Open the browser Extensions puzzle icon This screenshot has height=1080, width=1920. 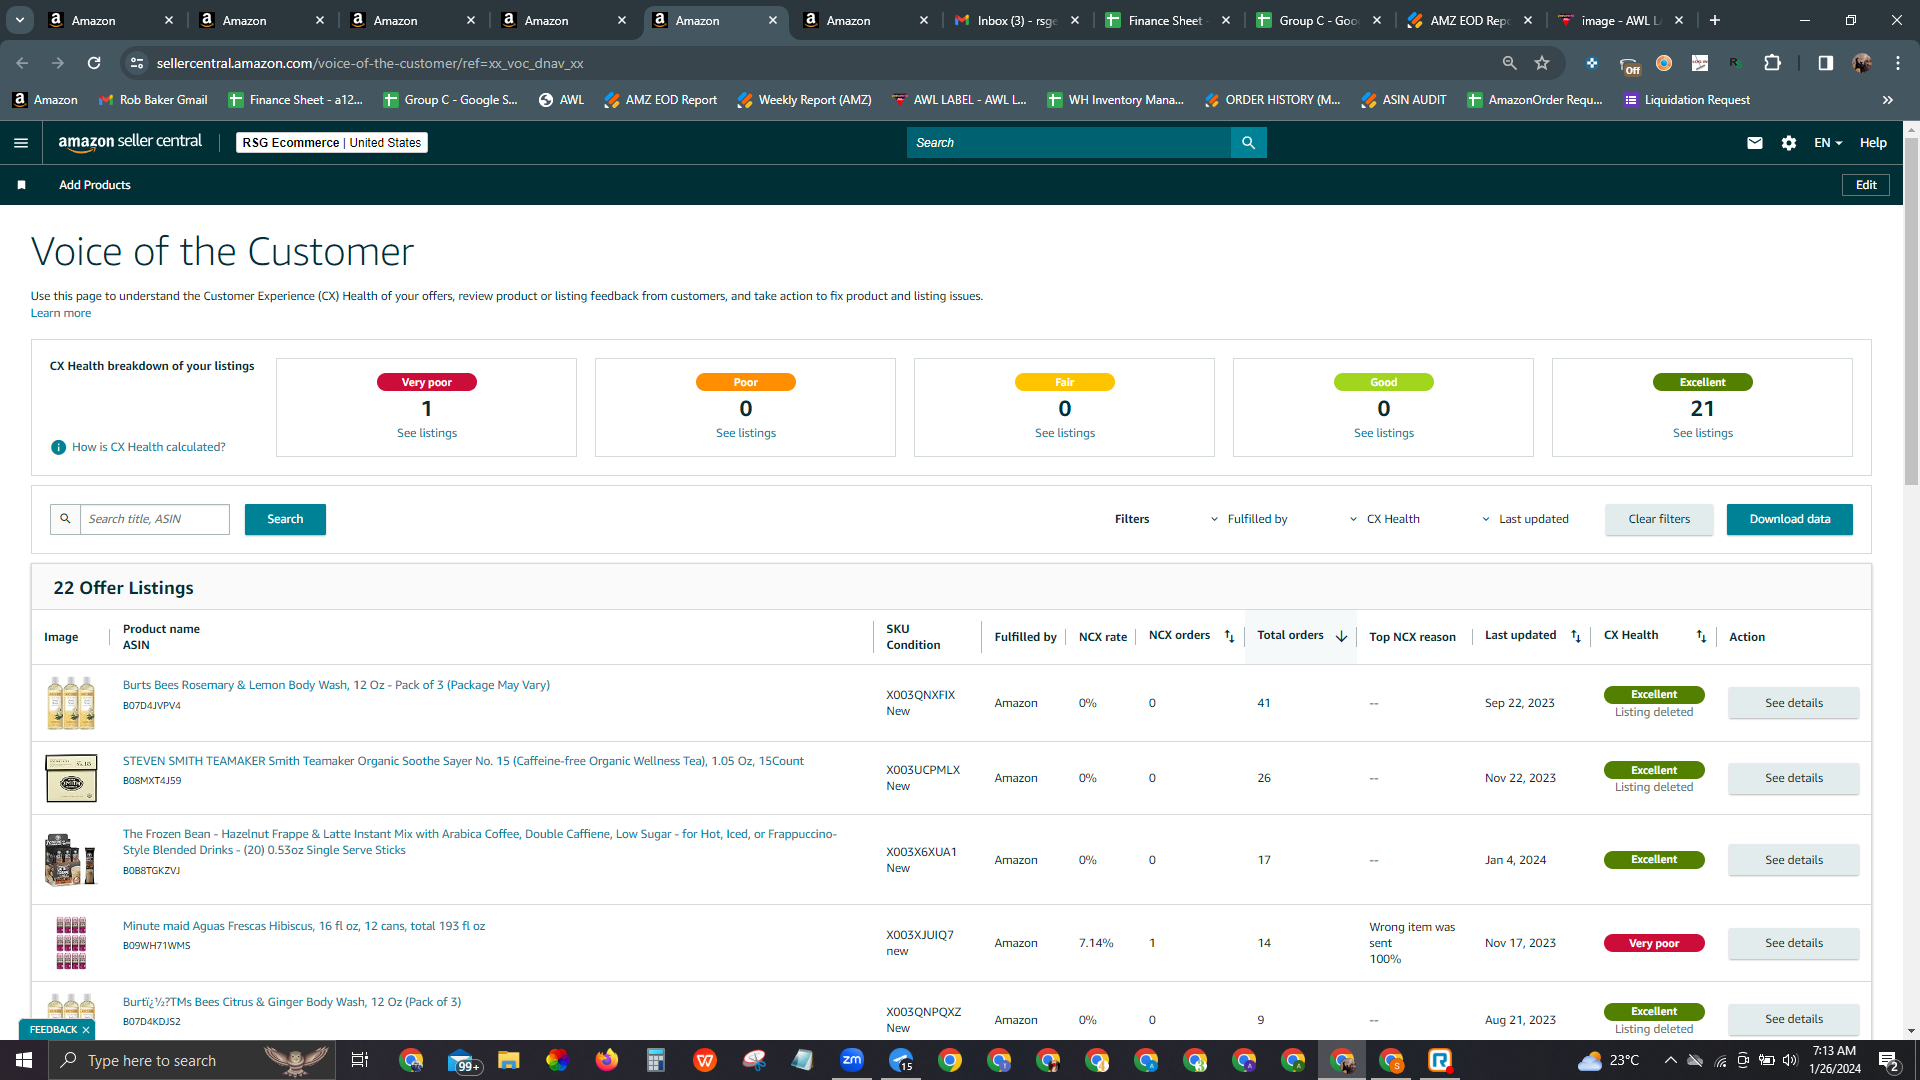[x=1772, y=63]
